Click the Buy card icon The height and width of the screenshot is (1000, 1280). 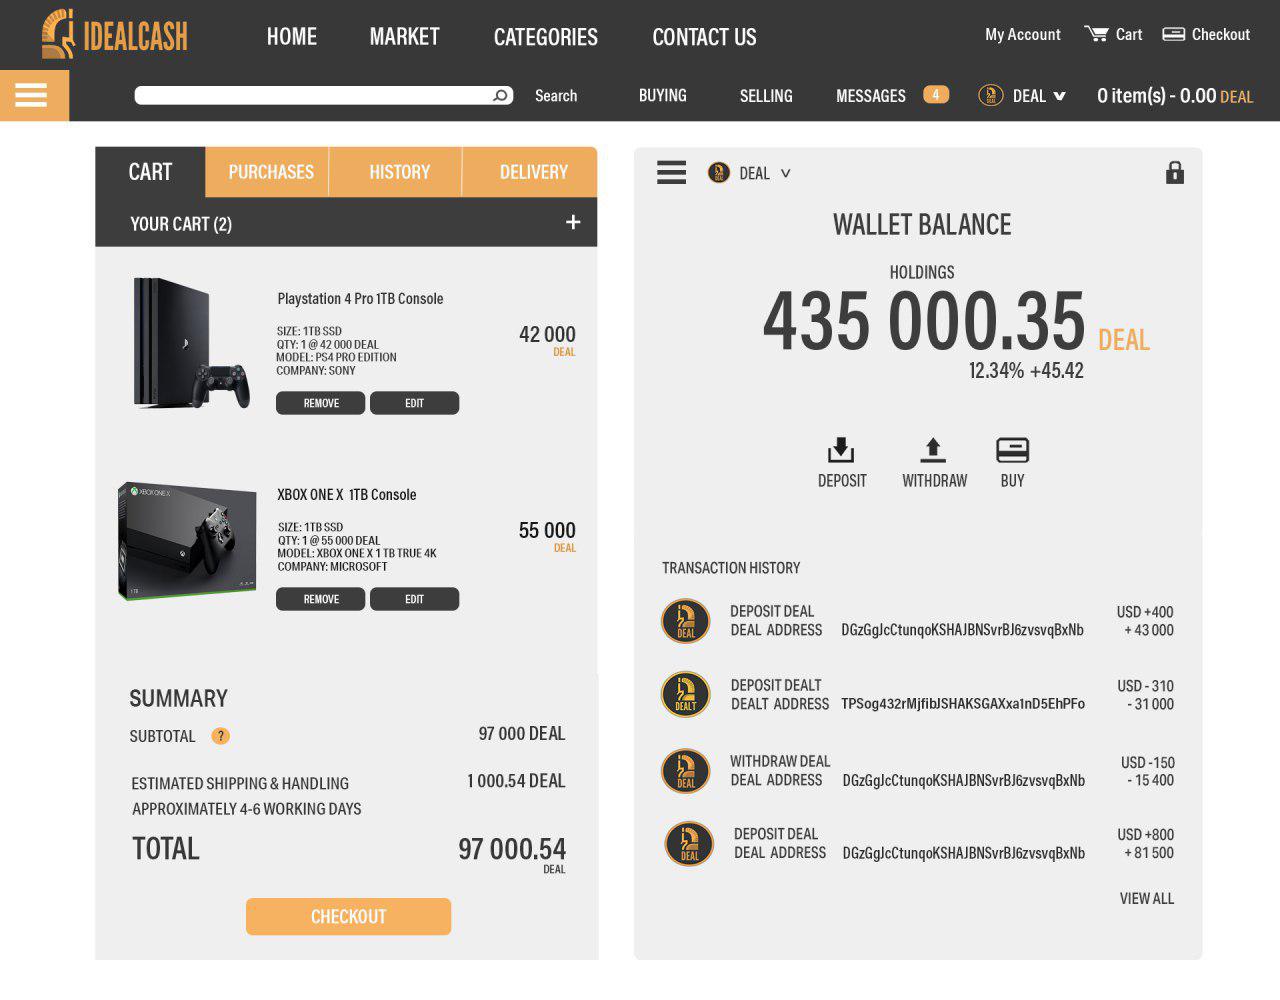pos(1012,450)
